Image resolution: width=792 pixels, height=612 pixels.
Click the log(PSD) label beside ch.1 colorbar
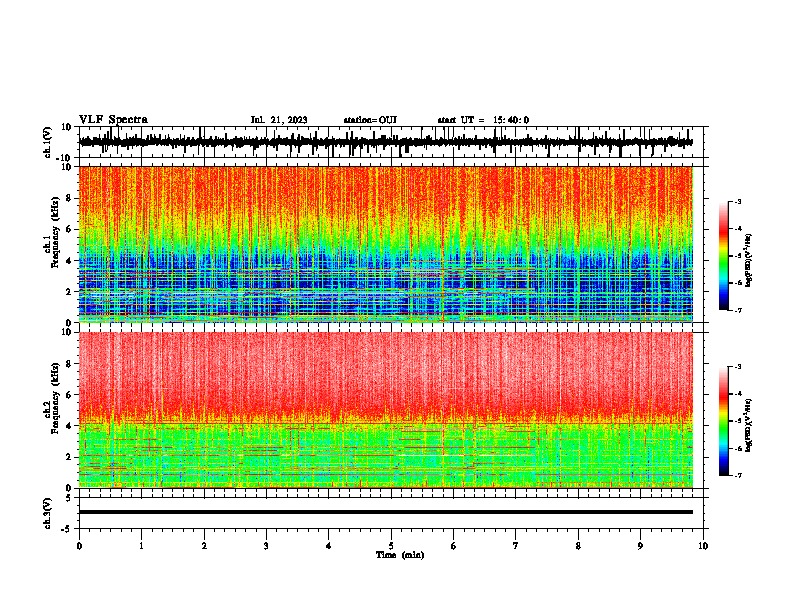tap(749, 261)
